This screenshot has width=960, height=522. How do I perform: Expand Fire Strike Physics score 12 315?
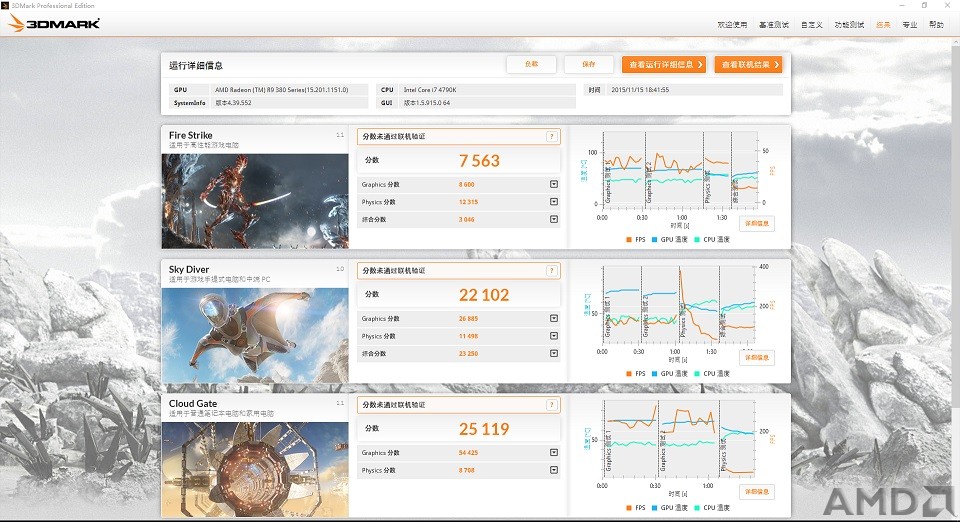[554, 201]
